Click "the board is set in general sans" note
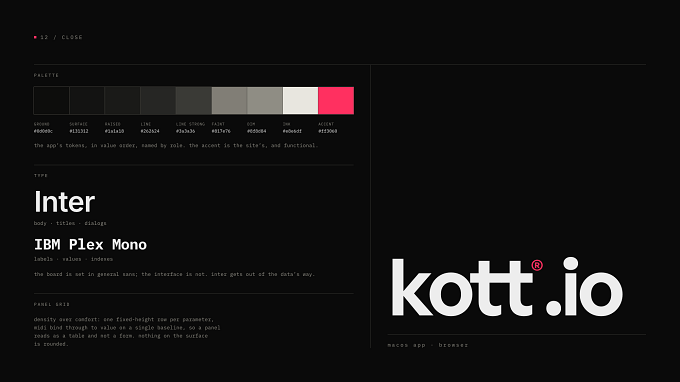Viewport: 680px width, 382px height. point(174,274)
